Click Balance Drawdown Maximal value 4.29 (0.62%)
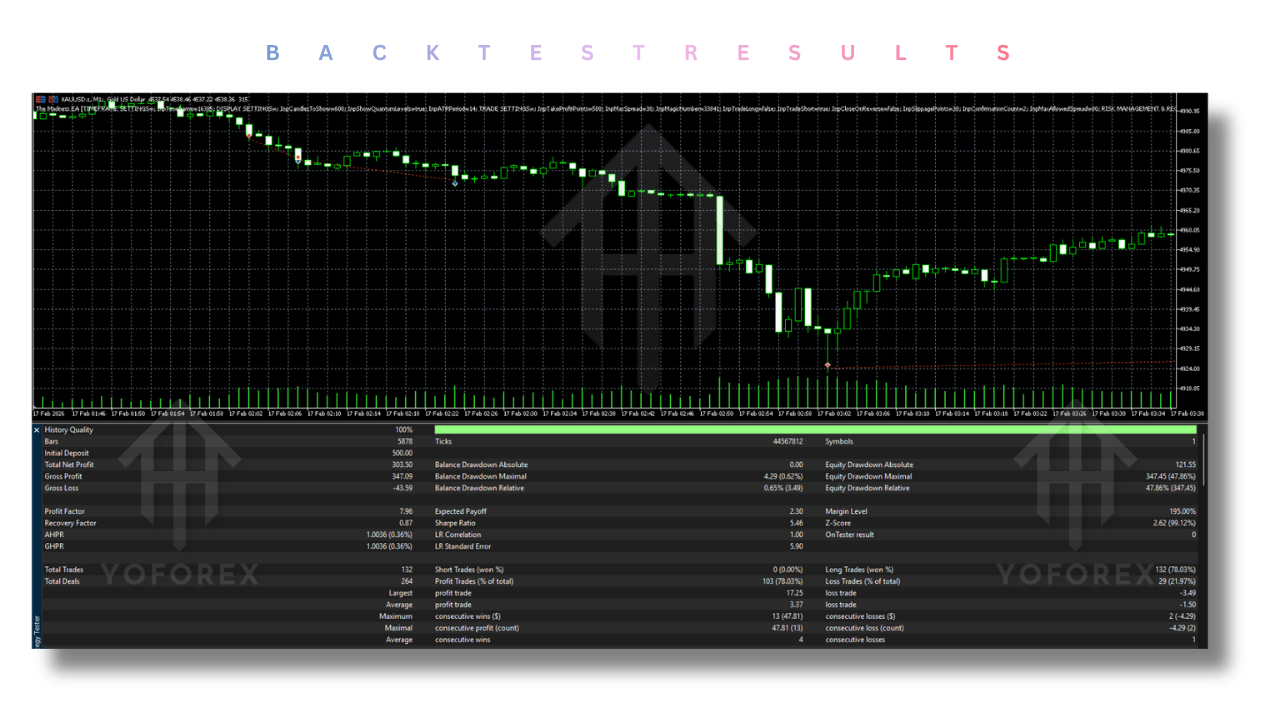This screenshot has width=1280, height=720. point(783,476)
